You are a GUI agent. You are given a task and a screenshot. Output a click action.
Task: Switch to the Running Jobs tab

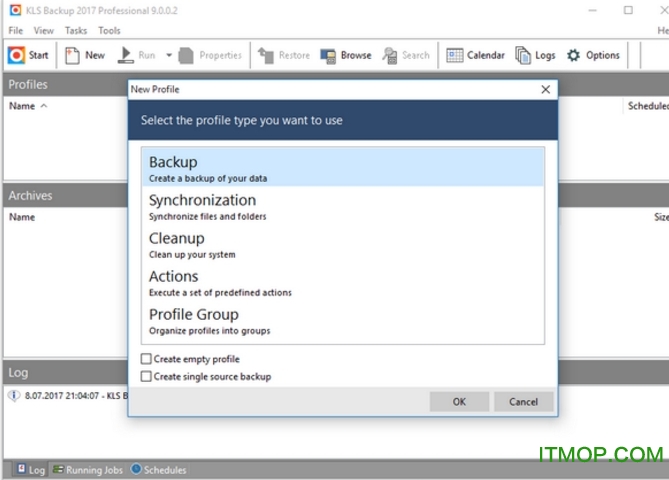87,470
